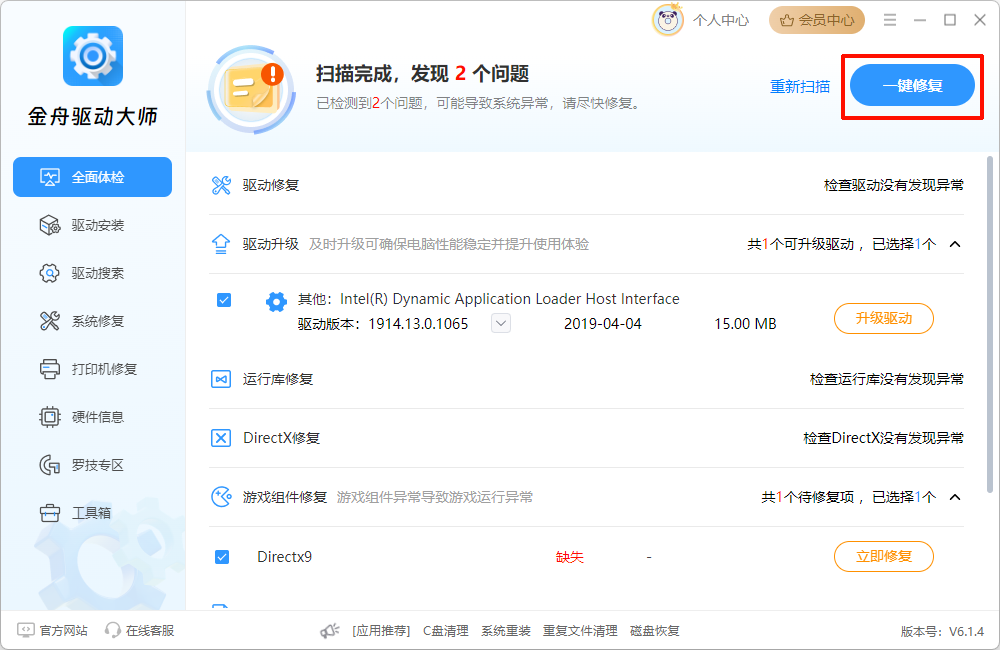Screen dimensions: 1000x650
Task: Click the 一键修复 repair button
Action: [x=911, y=85]
